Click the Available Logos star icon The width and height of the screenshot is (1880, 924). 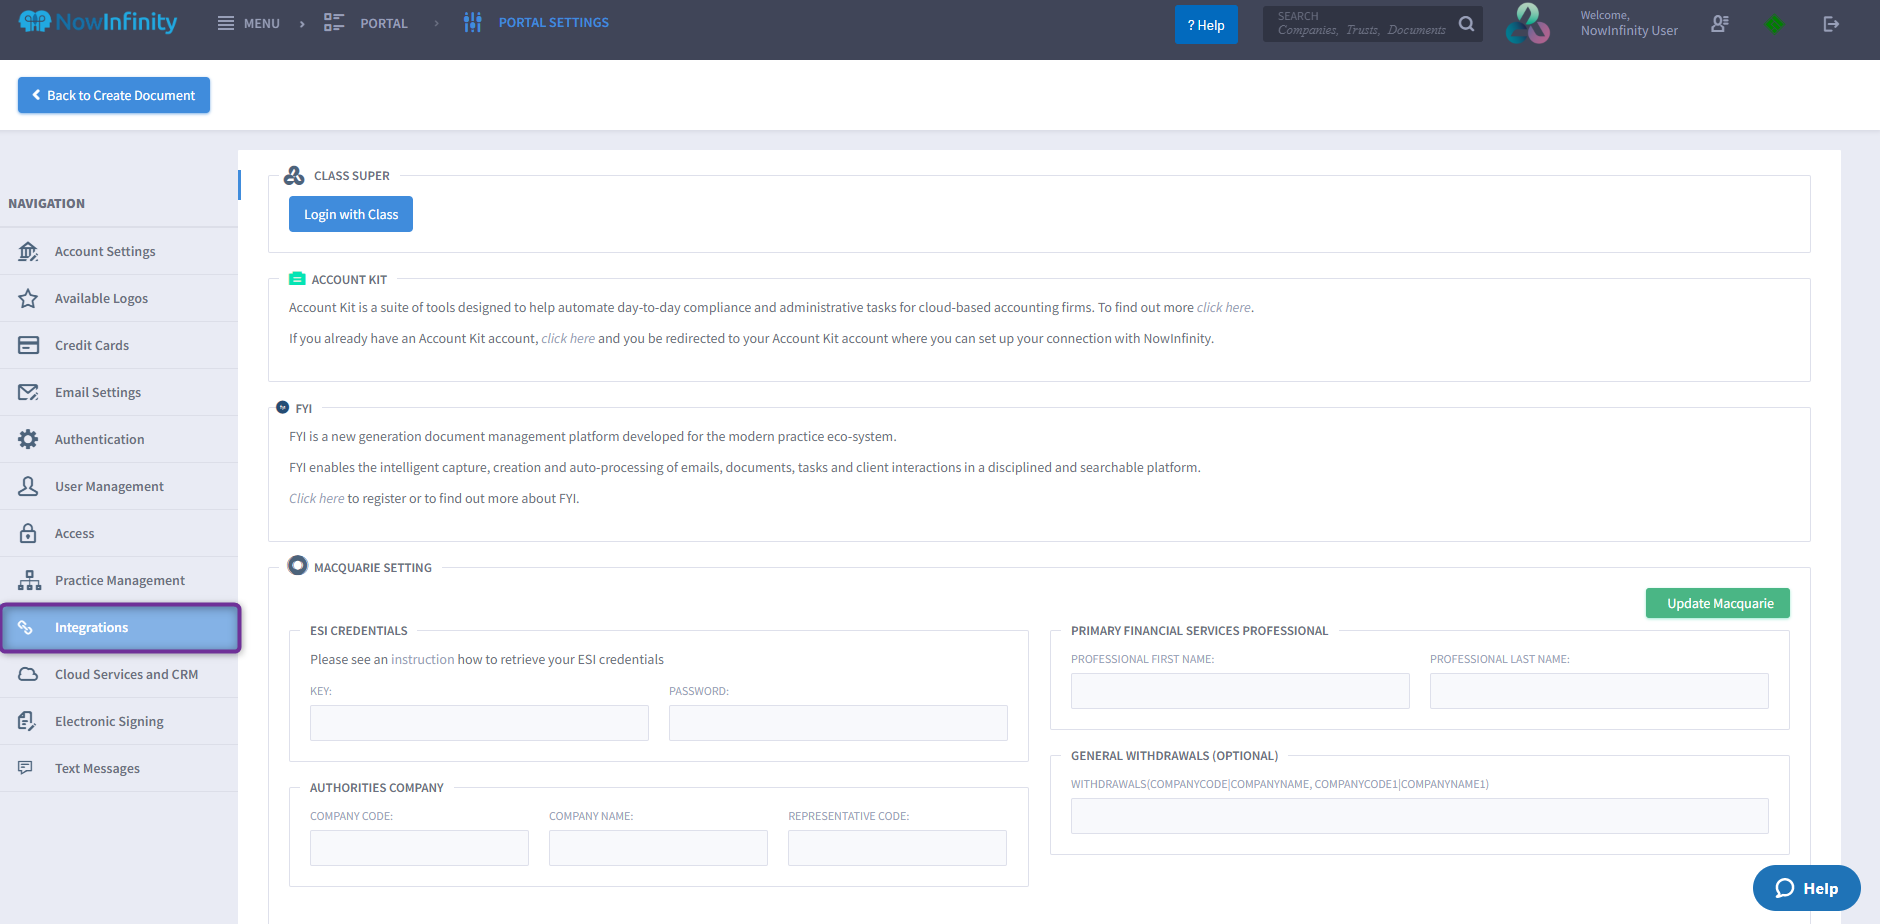(x=28, y=298)
